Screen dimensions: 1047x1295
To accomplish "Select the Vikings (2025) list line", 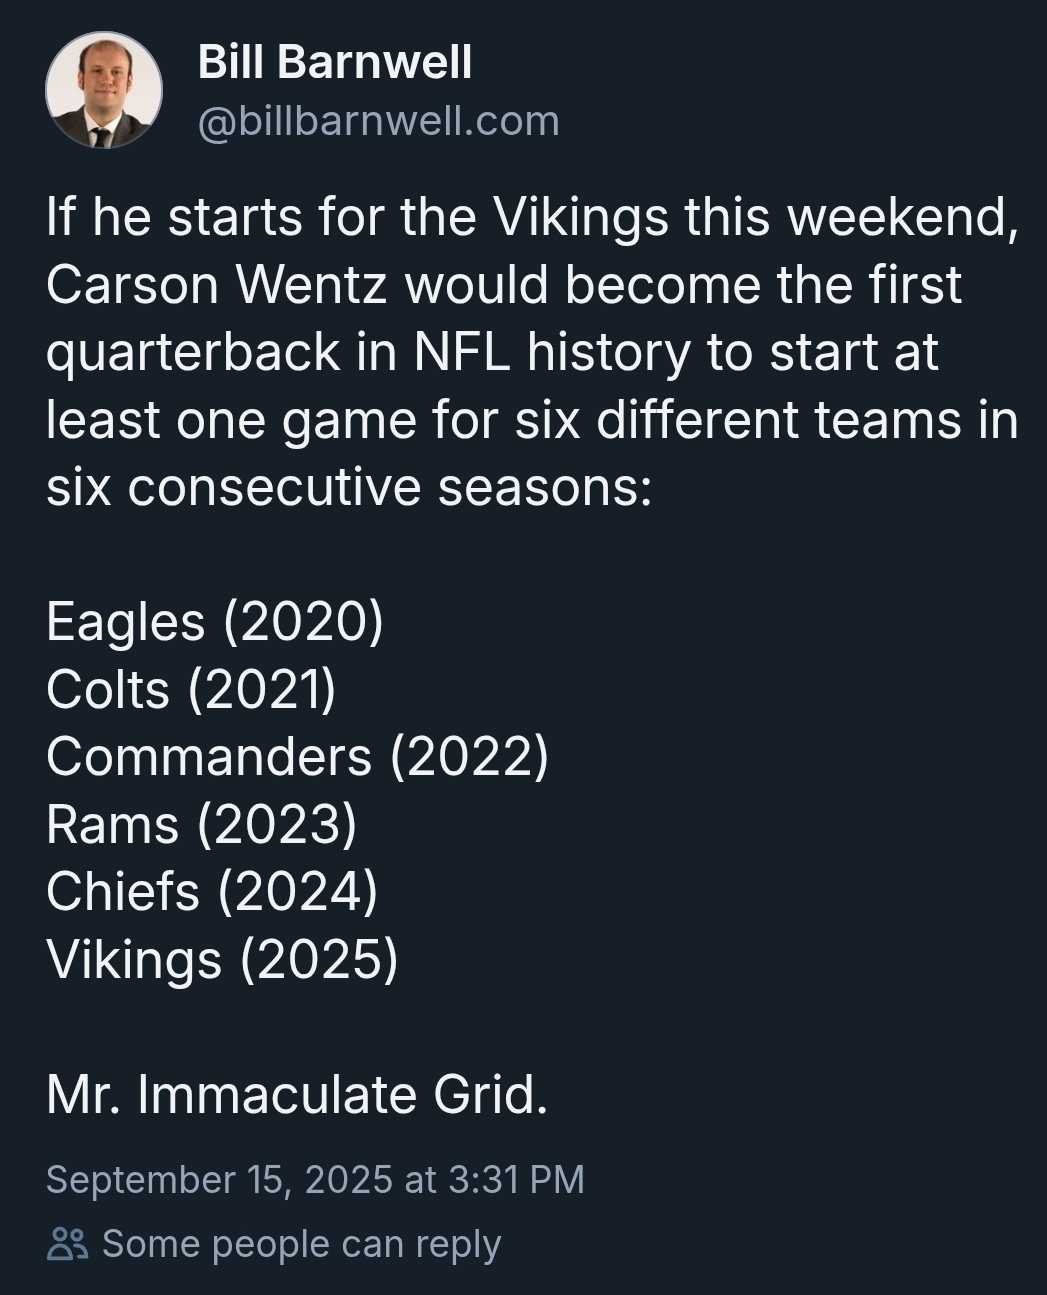I will tap(222, 959).
